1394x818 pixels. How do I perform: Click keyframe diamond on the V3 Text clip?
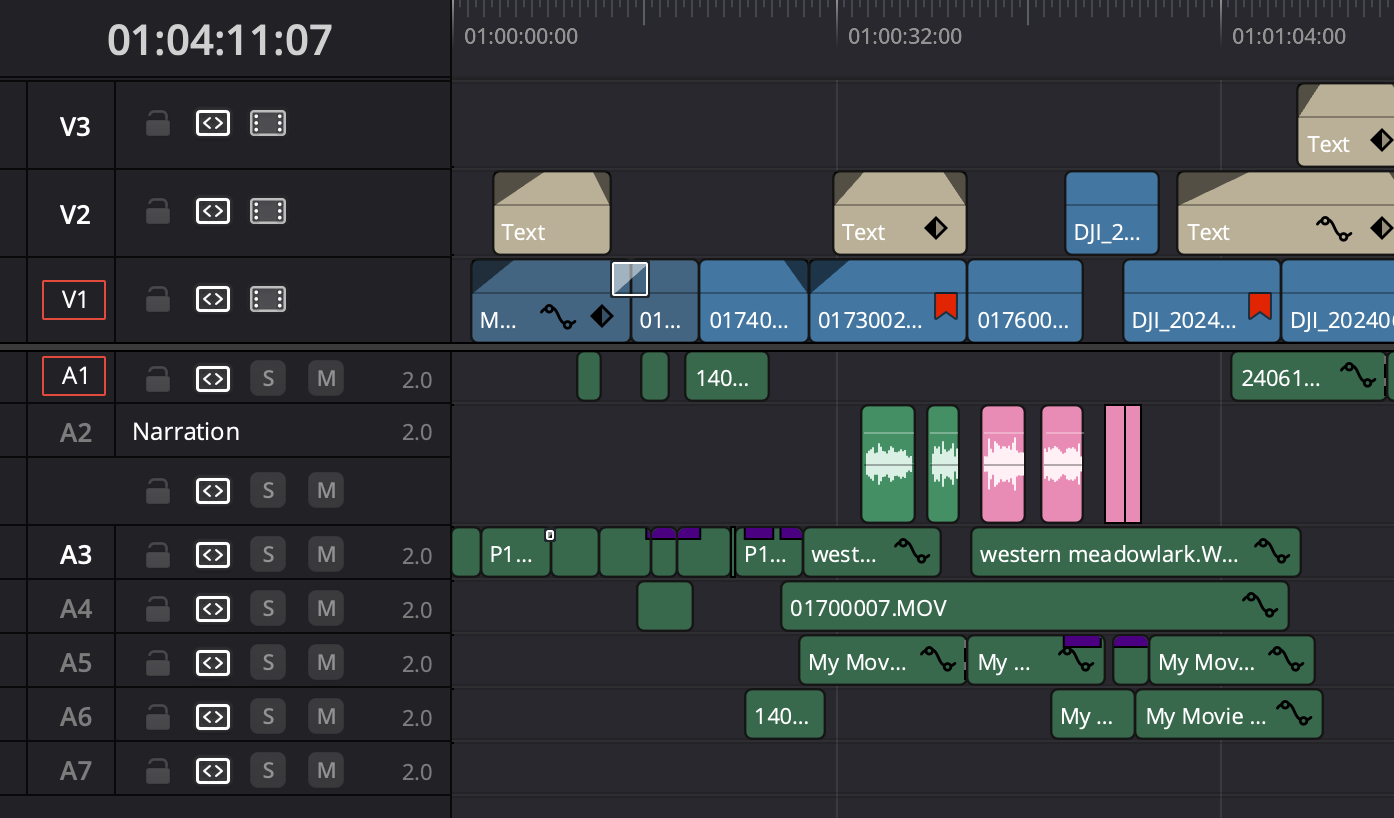(x=1381, y=141)
